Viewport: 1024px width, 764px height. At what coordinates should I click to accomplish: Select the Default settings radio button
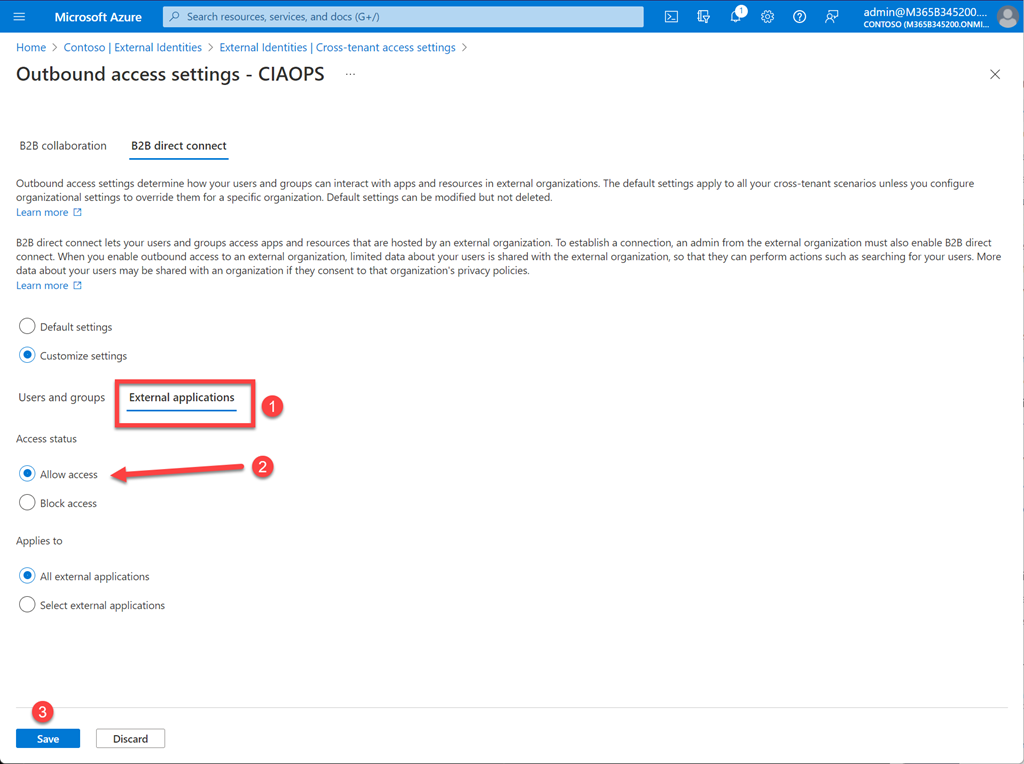[28, 327]
